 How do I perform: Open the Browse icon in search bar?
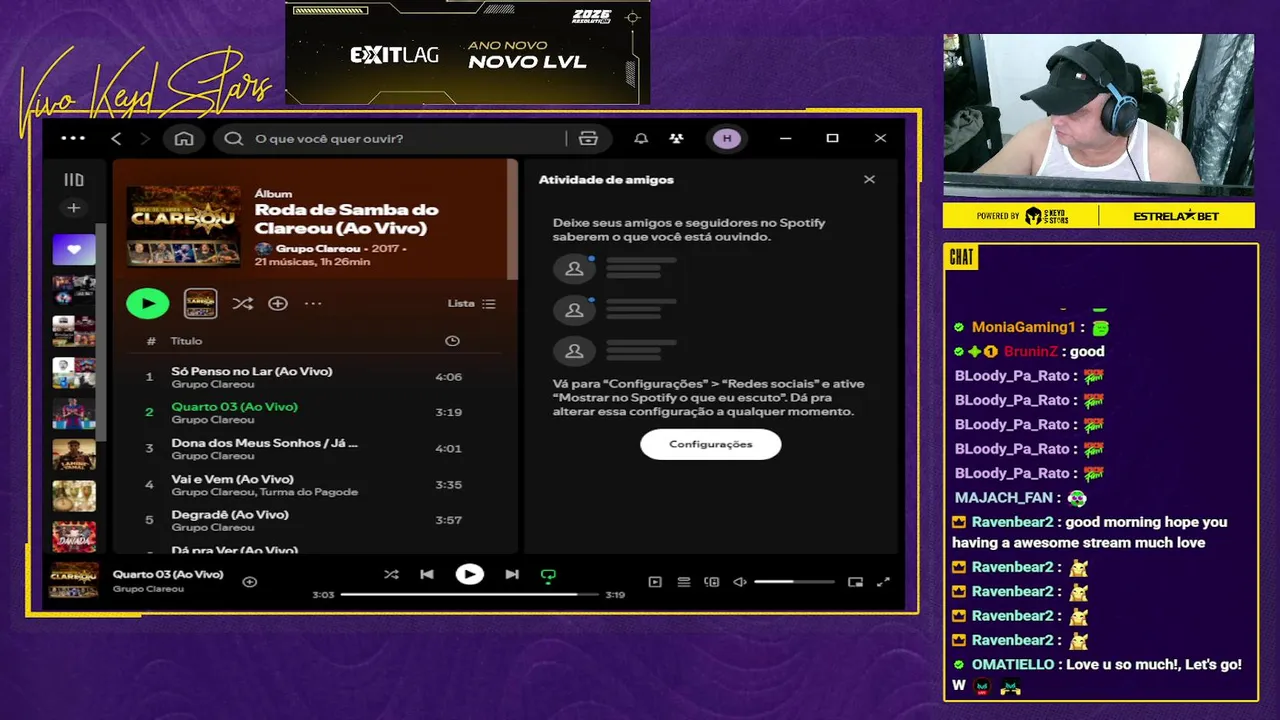(x=588, y=138)
